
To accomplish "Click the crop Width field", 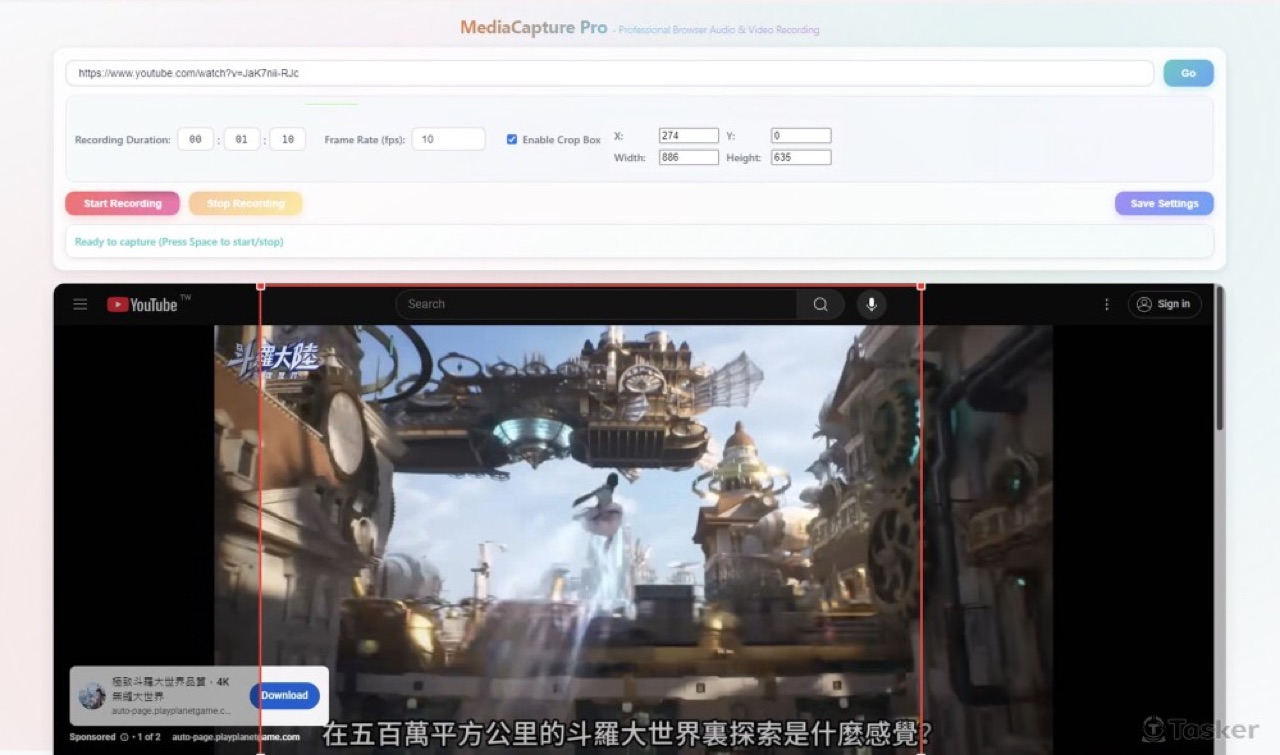I will click(x=689, y=157).
